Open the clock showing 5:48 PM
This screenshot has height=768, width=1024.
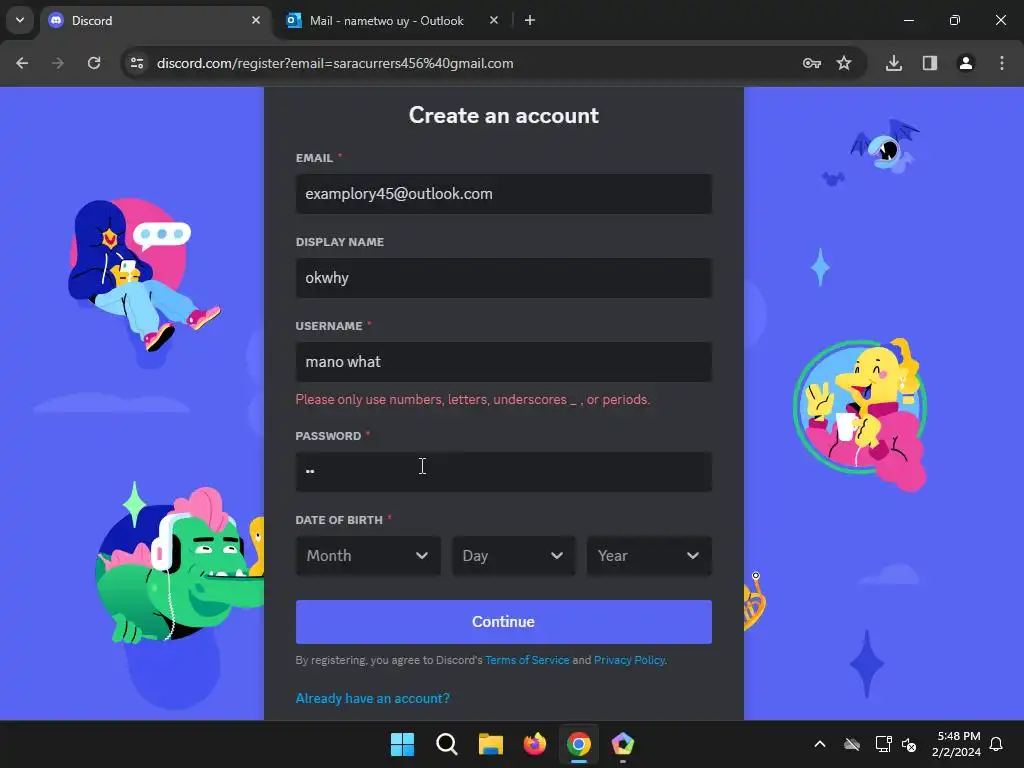(x=956, y=744)
